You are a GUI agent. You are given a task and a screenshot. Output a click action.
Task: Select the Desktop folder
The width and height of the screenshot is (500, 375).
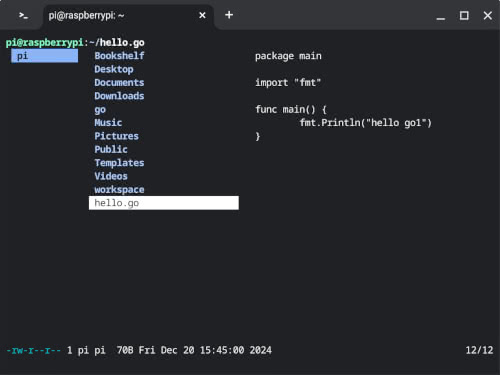[114, 69]
